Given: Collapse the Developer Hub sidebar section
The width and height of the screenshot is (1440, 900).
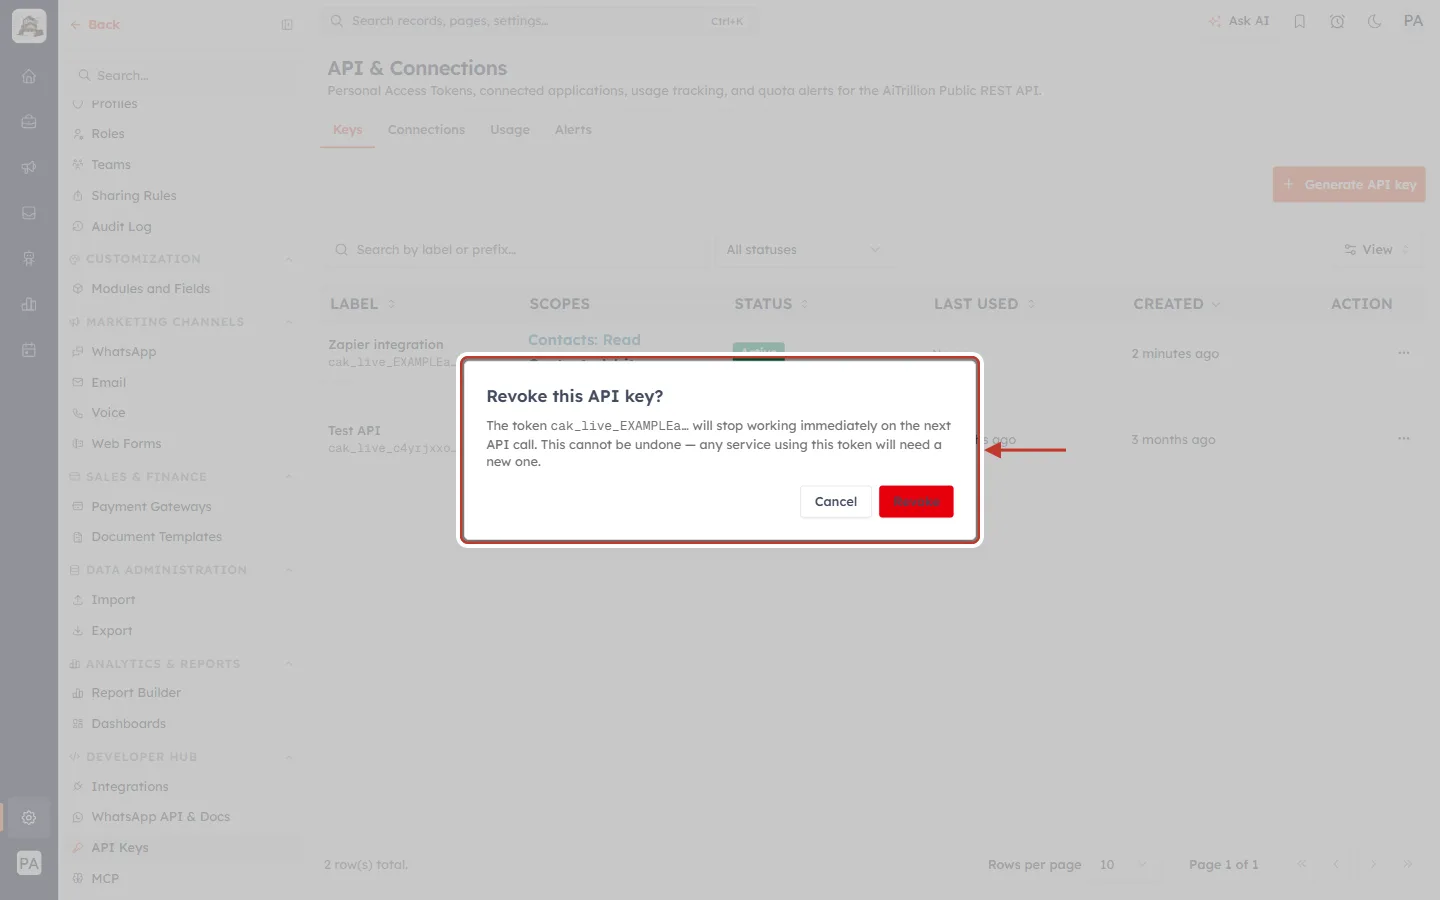Looking at the screenshot, I should (289, 757).
